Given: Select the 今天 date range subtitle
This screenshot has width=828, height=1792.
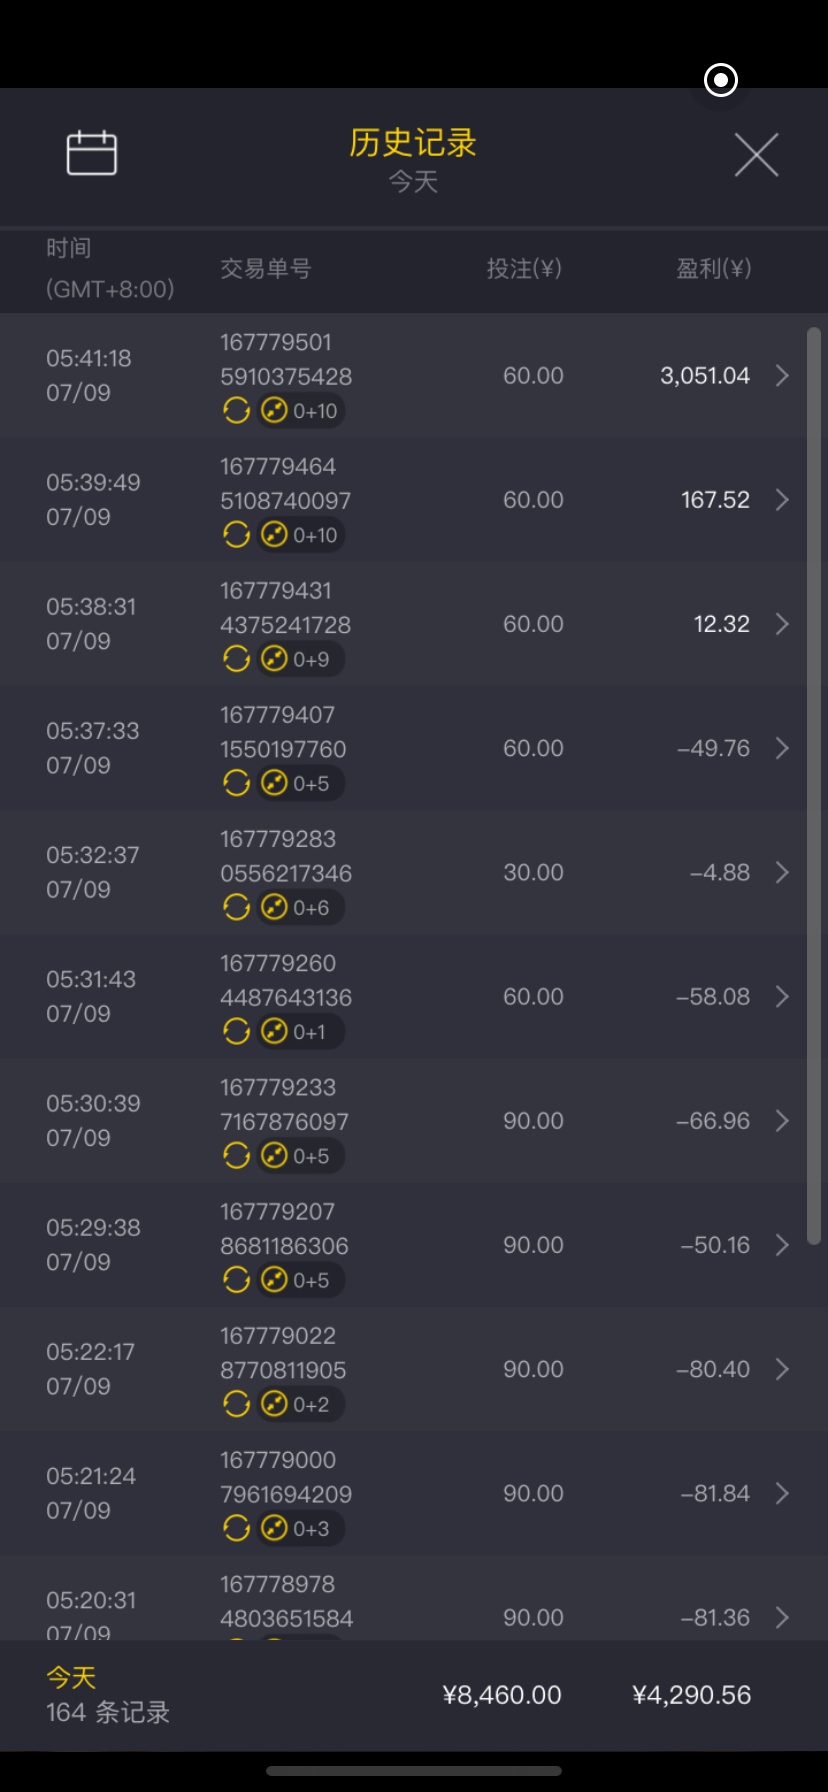Looking at the screenshot, I should pyautogui.click(x=413, y=182).
